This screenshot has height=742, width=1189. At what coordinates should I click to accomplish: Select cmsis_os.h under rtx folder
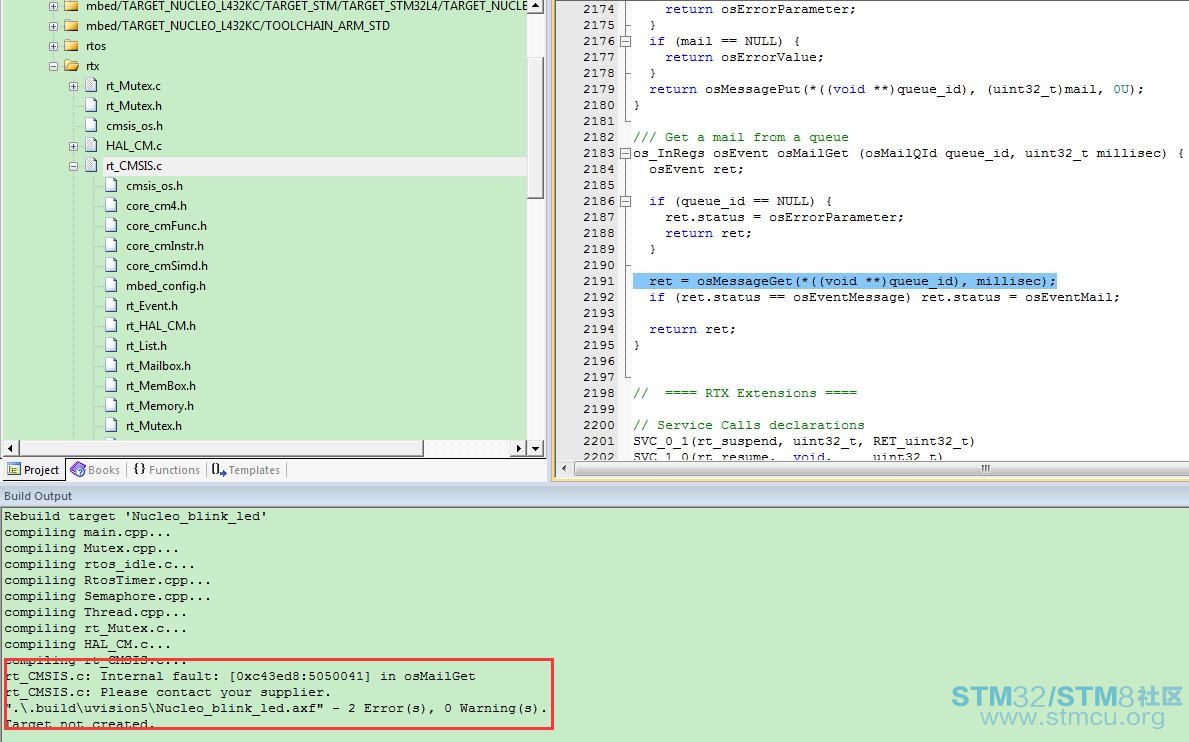(x=134, y=126)
